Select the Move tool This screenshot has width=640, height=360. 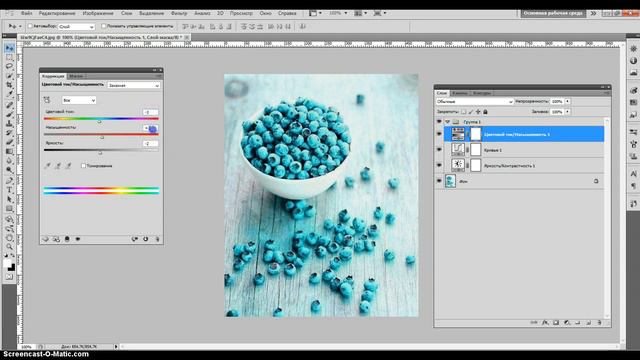9,48
